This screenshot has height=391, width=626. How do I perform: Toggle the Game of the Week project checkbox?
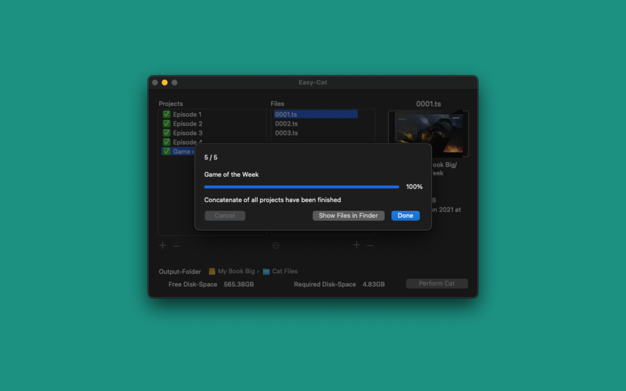[166, 151]
